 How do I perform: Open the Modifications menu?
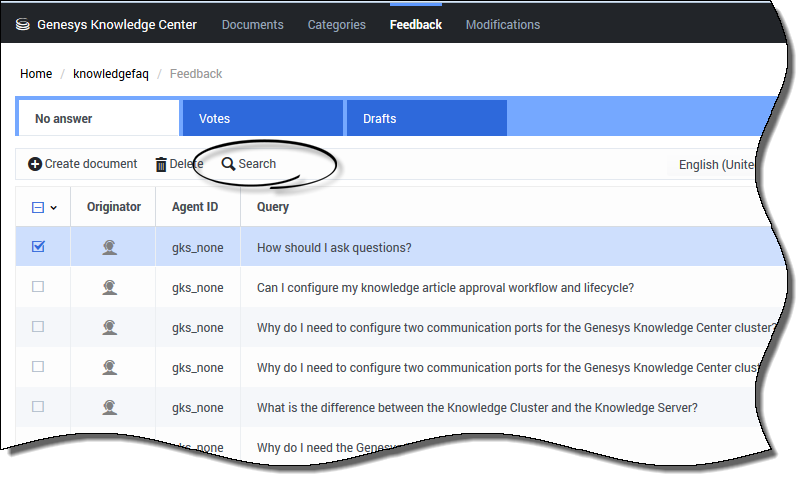point(502,25)
